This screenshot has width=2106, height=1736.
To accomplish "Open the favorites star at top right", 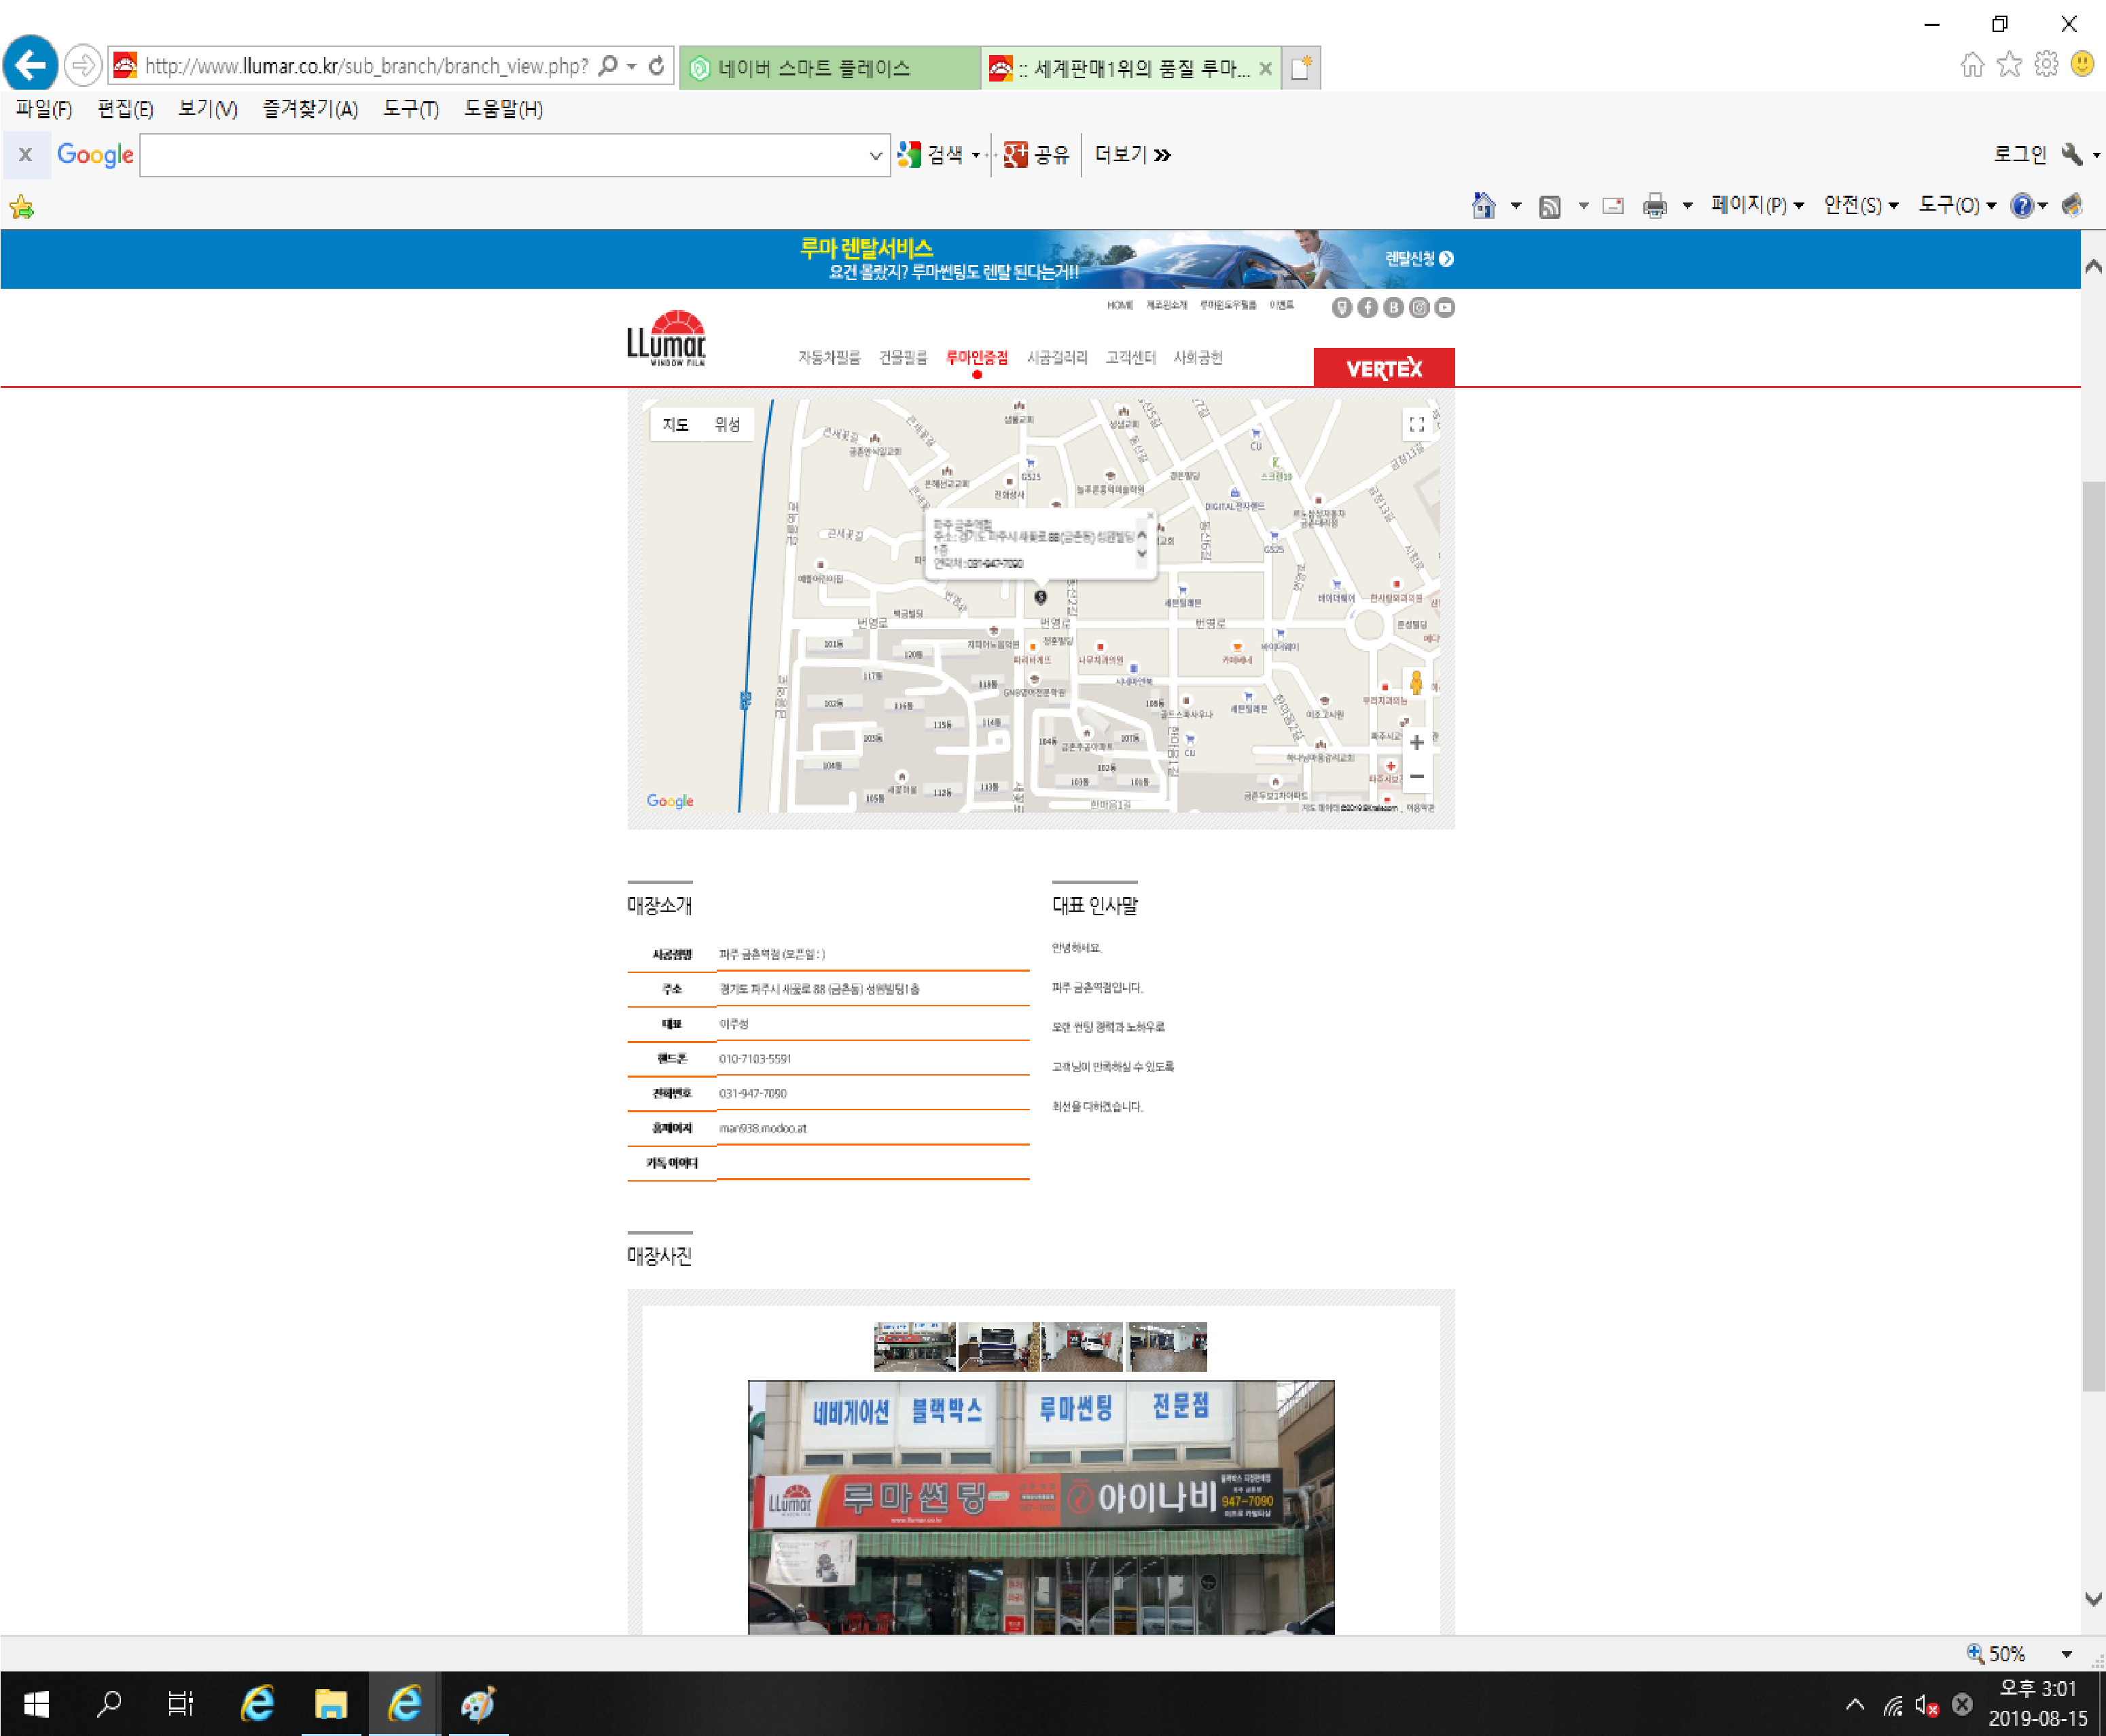I will tap(2009, 65).
